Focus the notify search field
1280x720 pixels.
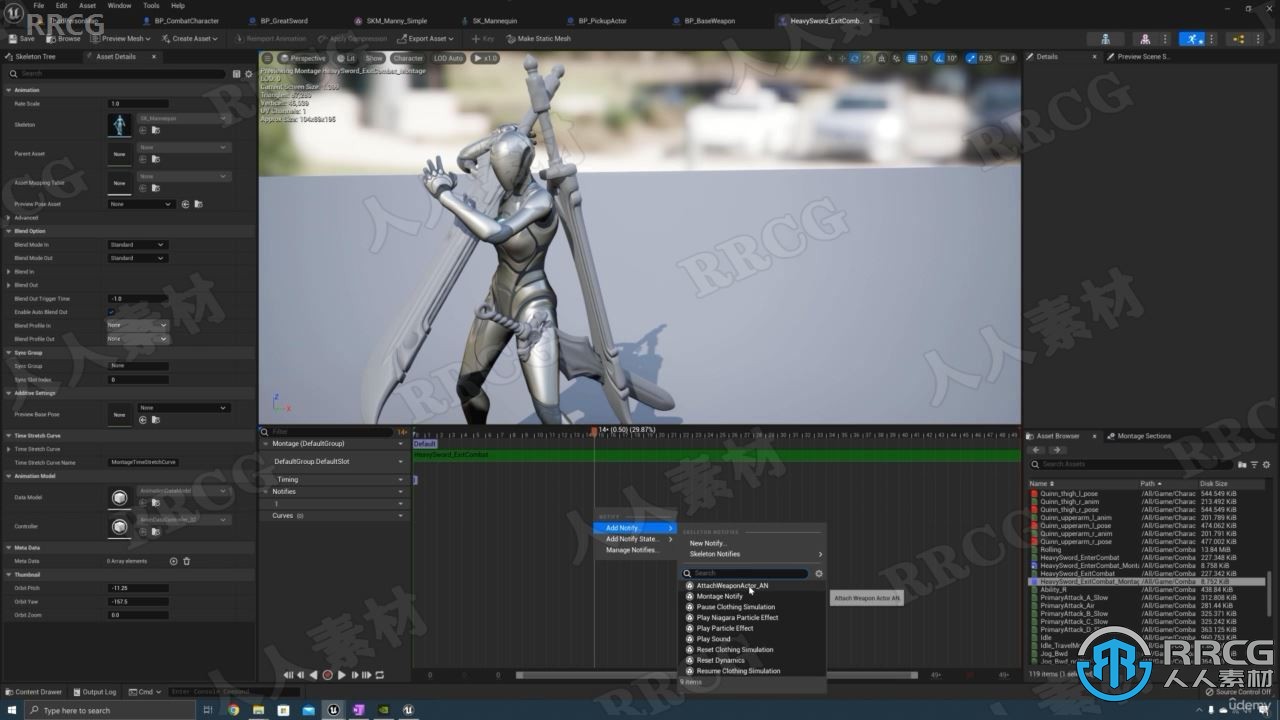(746, 574)
